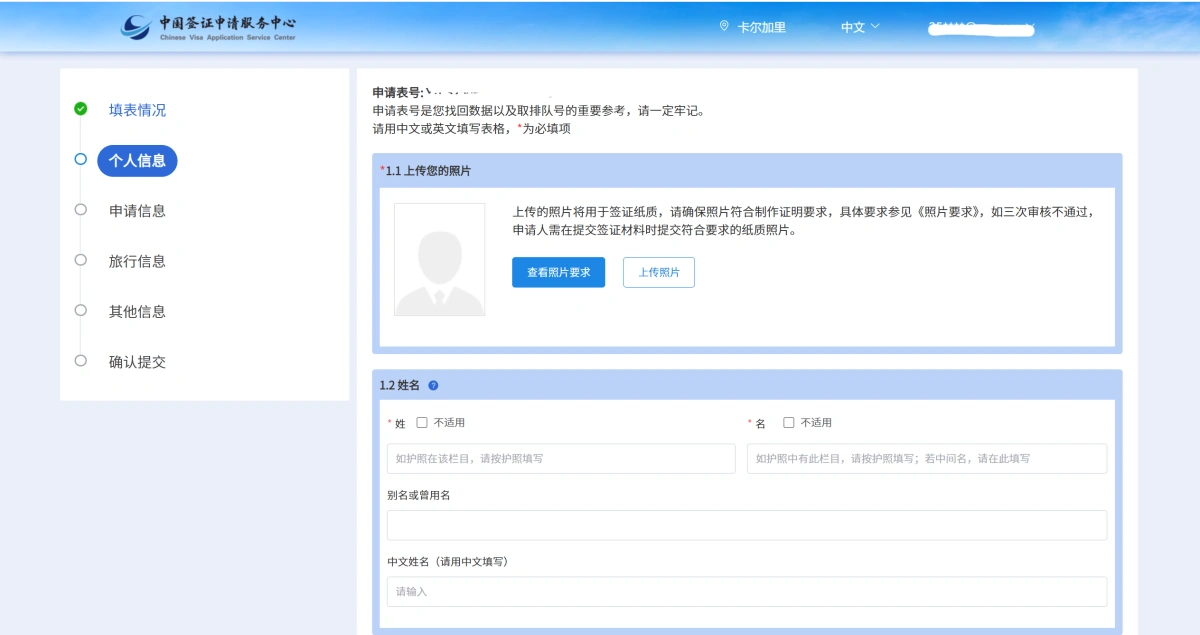This screenshot has height=635, width=1200.
Task: Click the circle marker beside 确认提交
Action: click(x=81, y=360)
